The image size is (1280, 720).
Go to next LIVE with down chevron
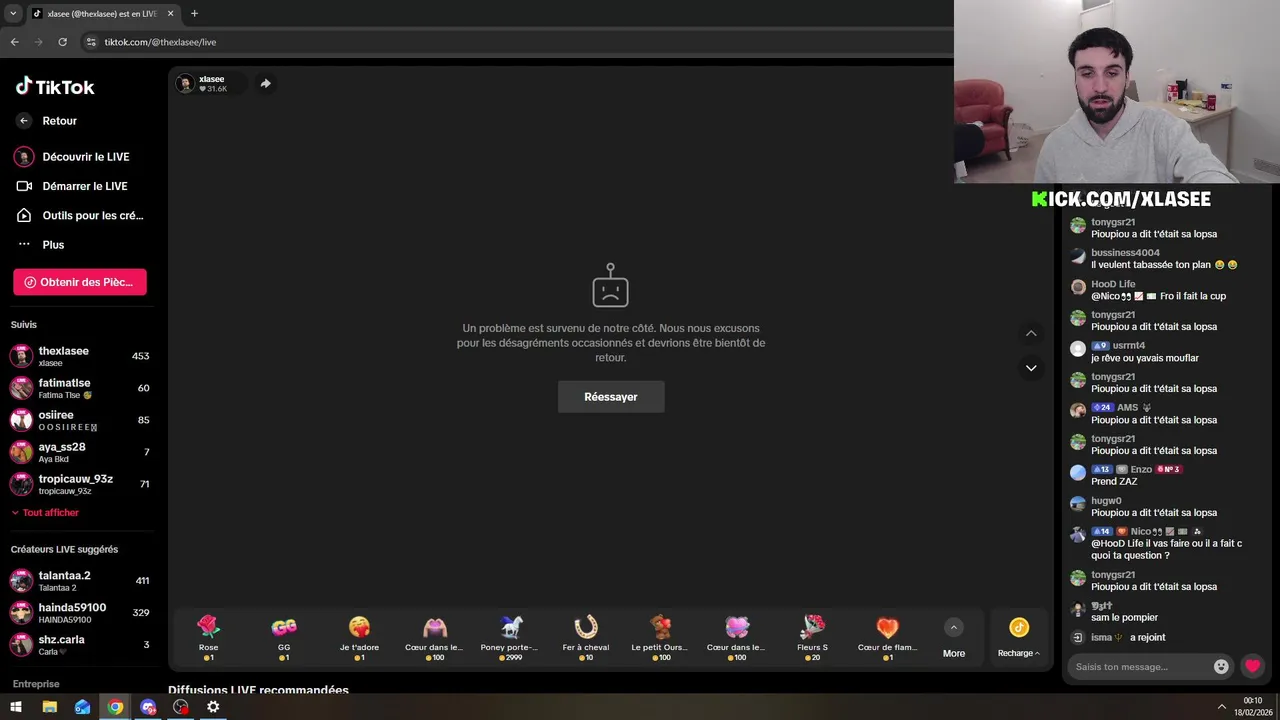pos(1031,368)
